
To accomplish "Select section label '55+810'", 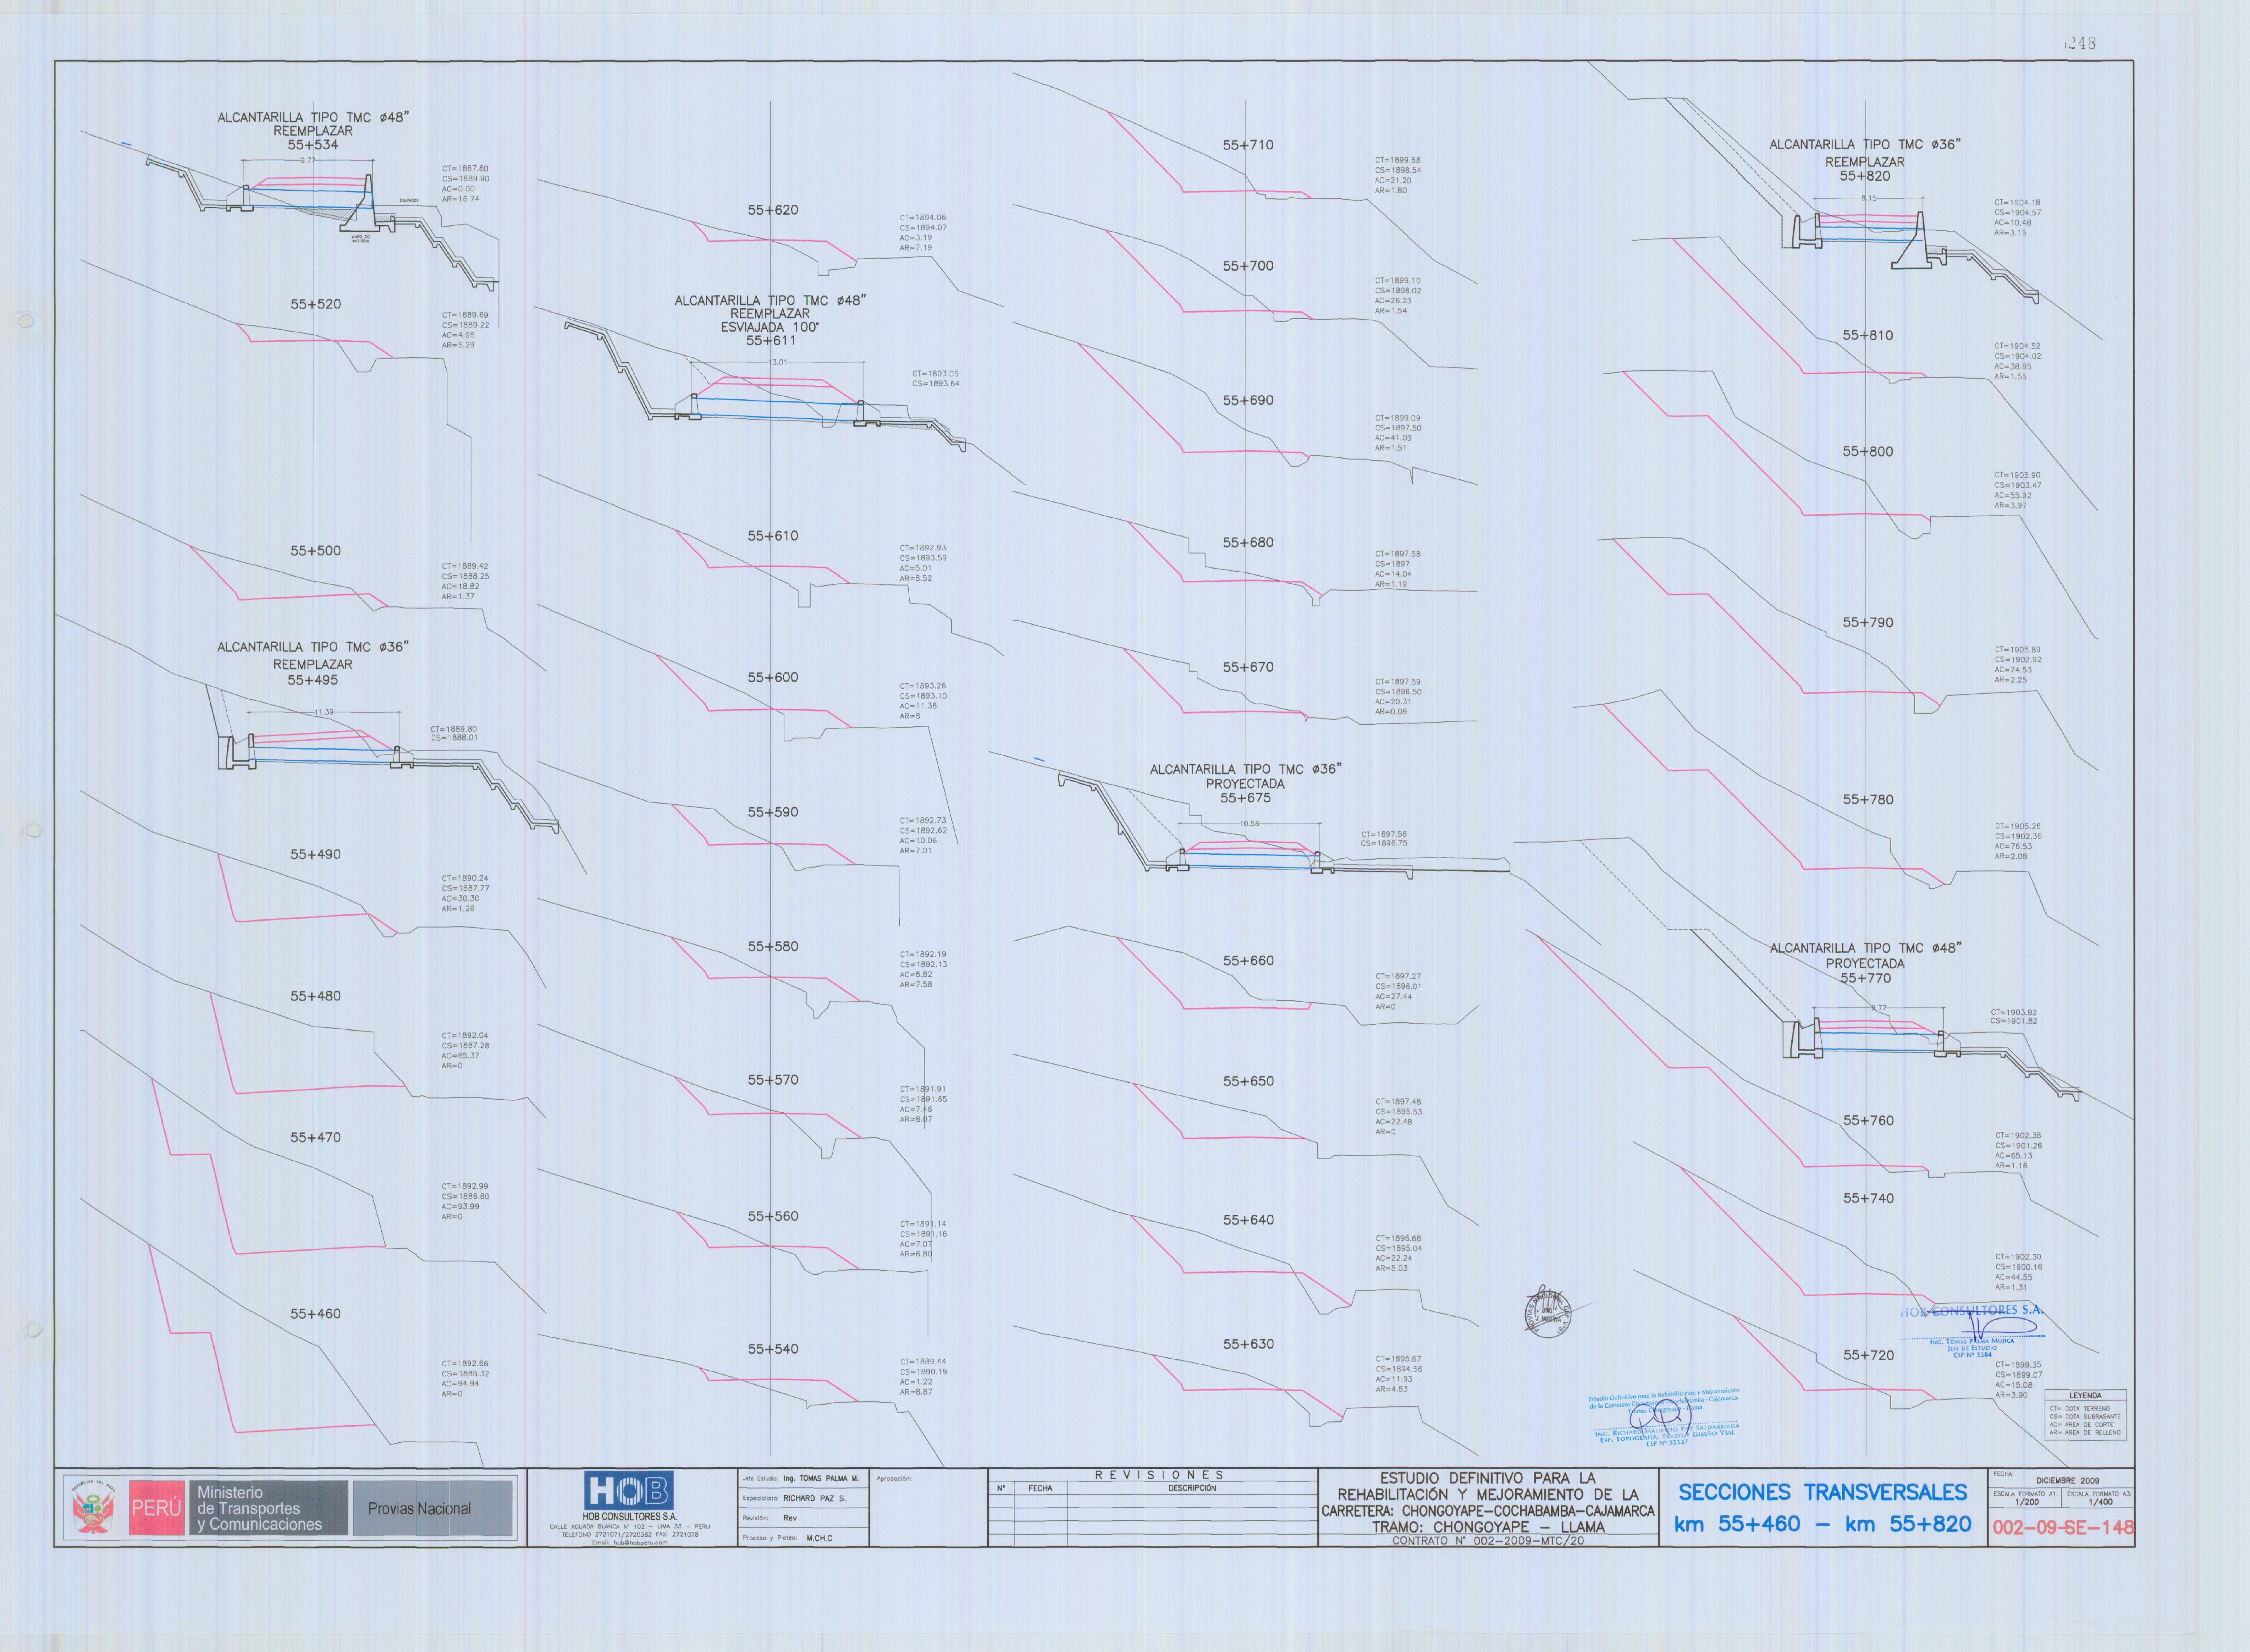I will [1868, 335].
